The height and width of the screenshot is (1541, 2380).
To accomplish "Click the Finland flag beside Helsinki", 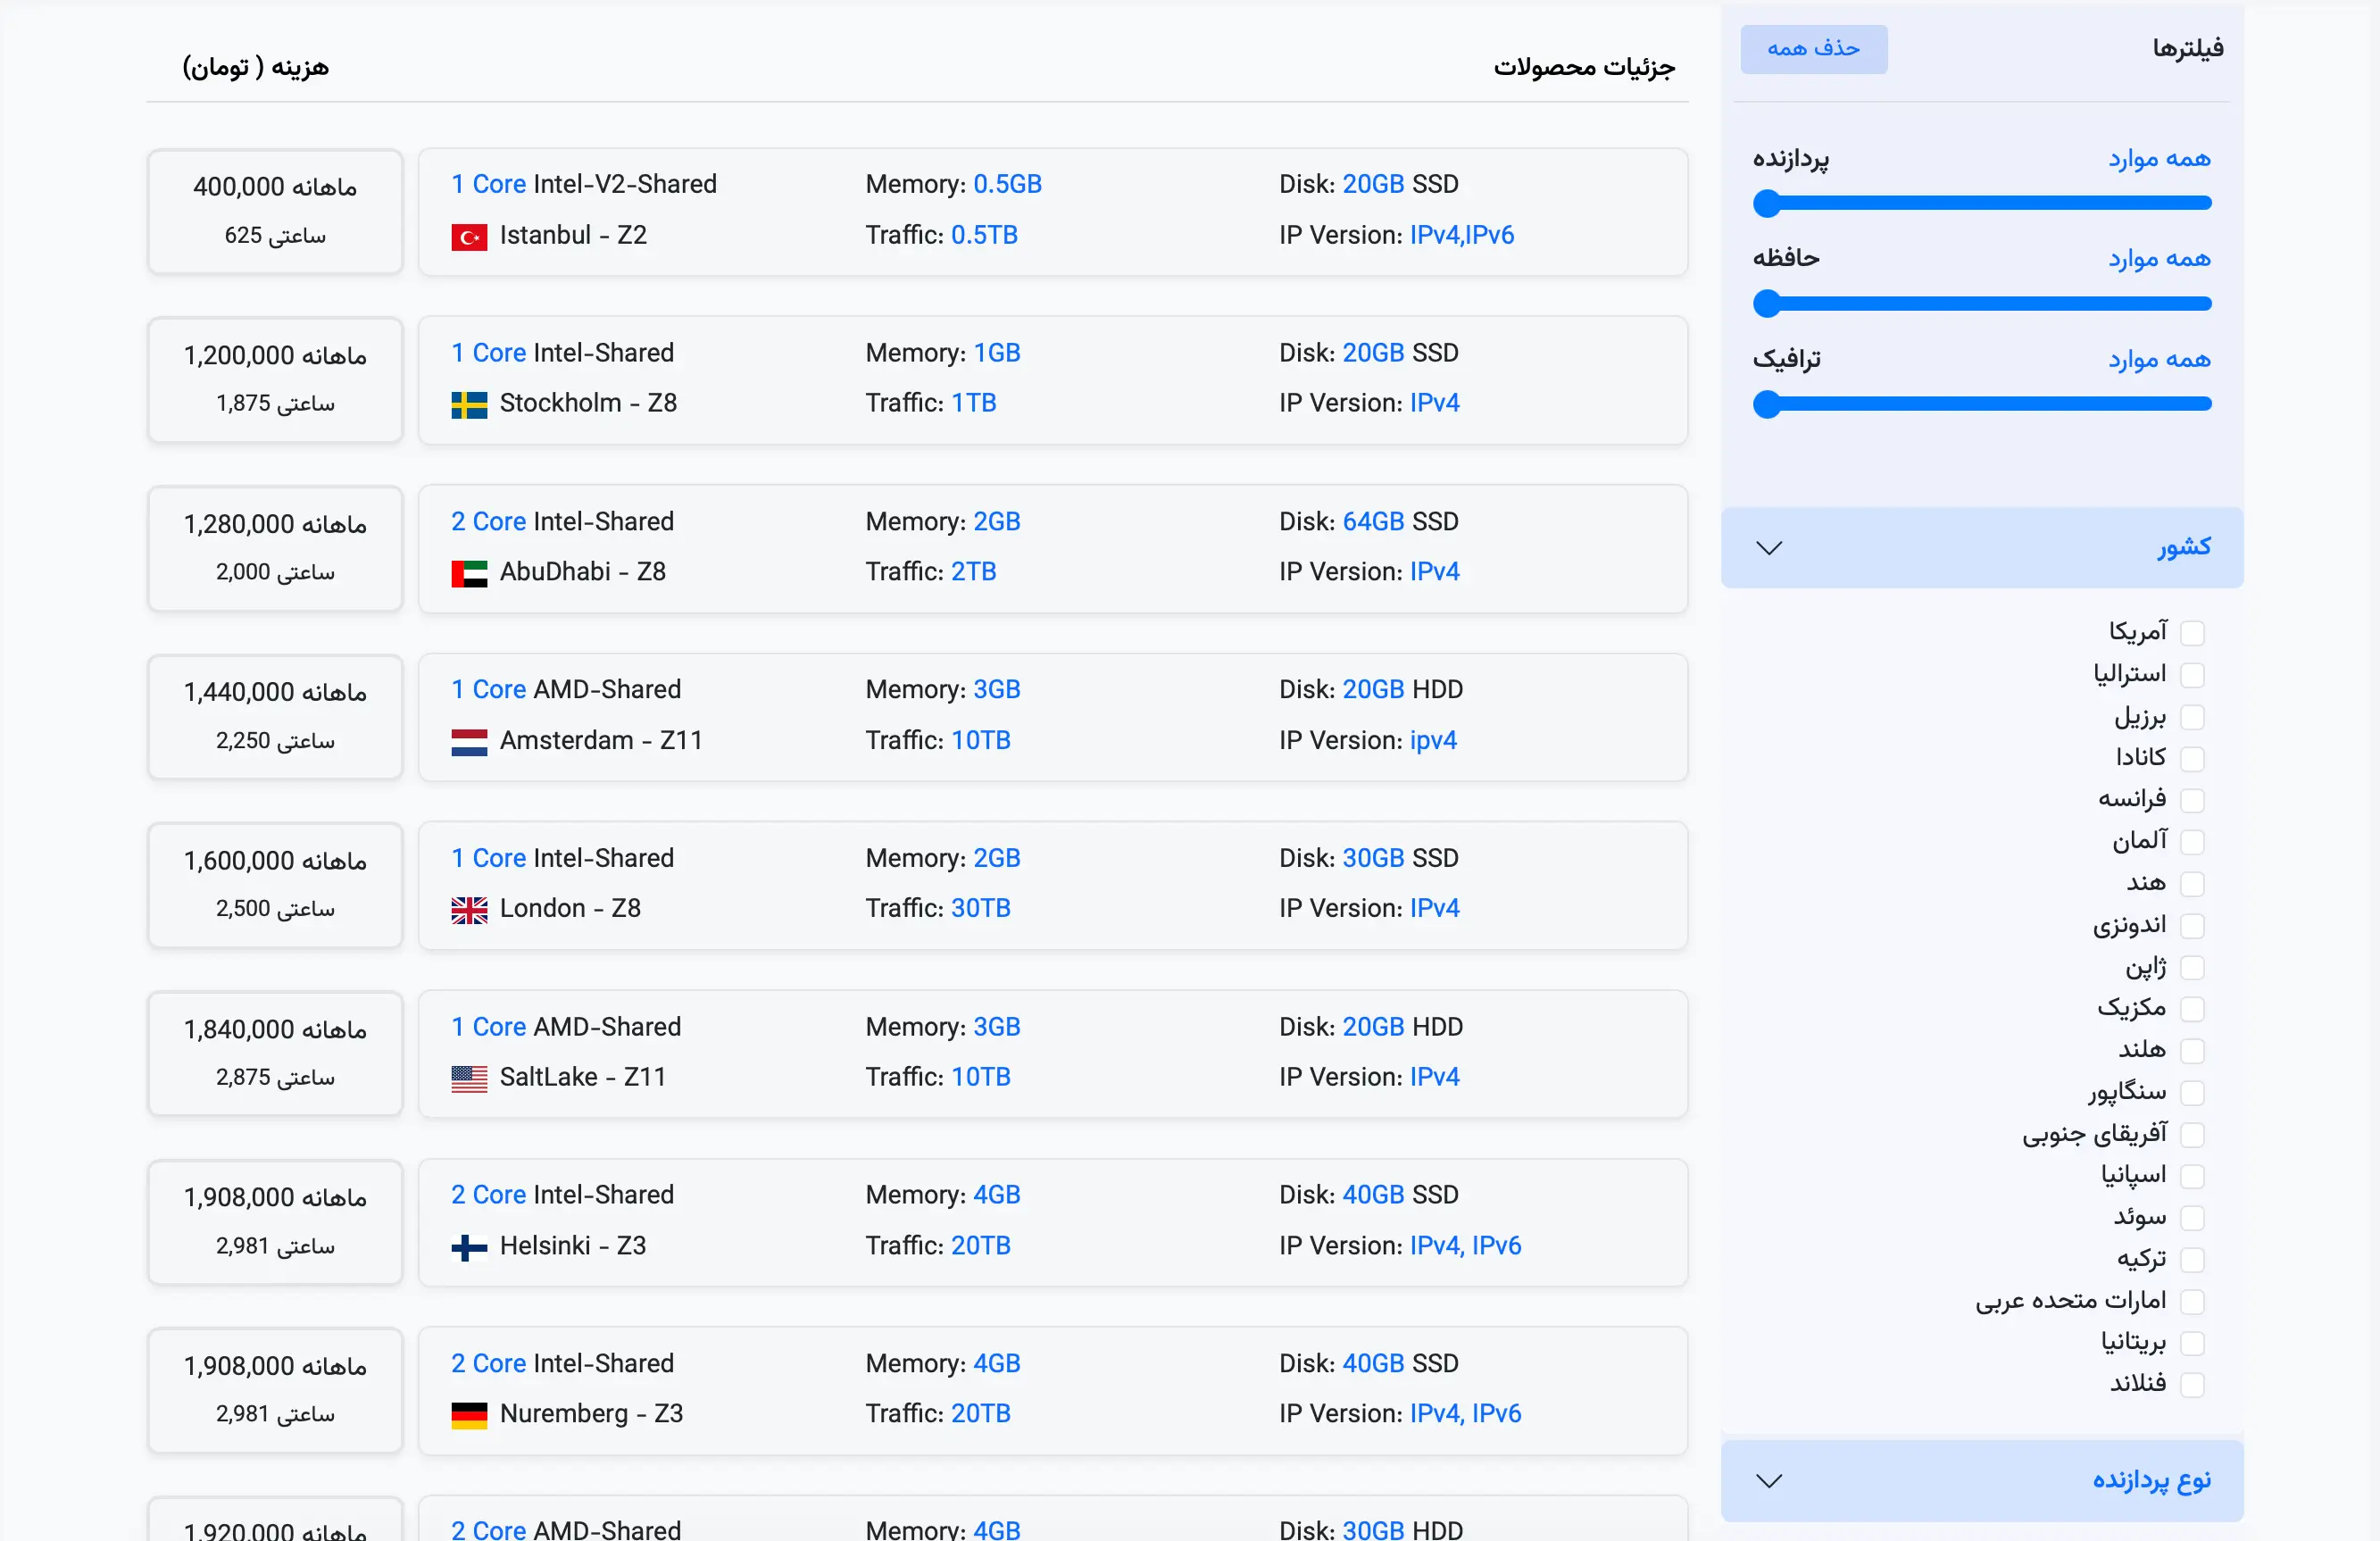I will click(x=469, y=1246).
